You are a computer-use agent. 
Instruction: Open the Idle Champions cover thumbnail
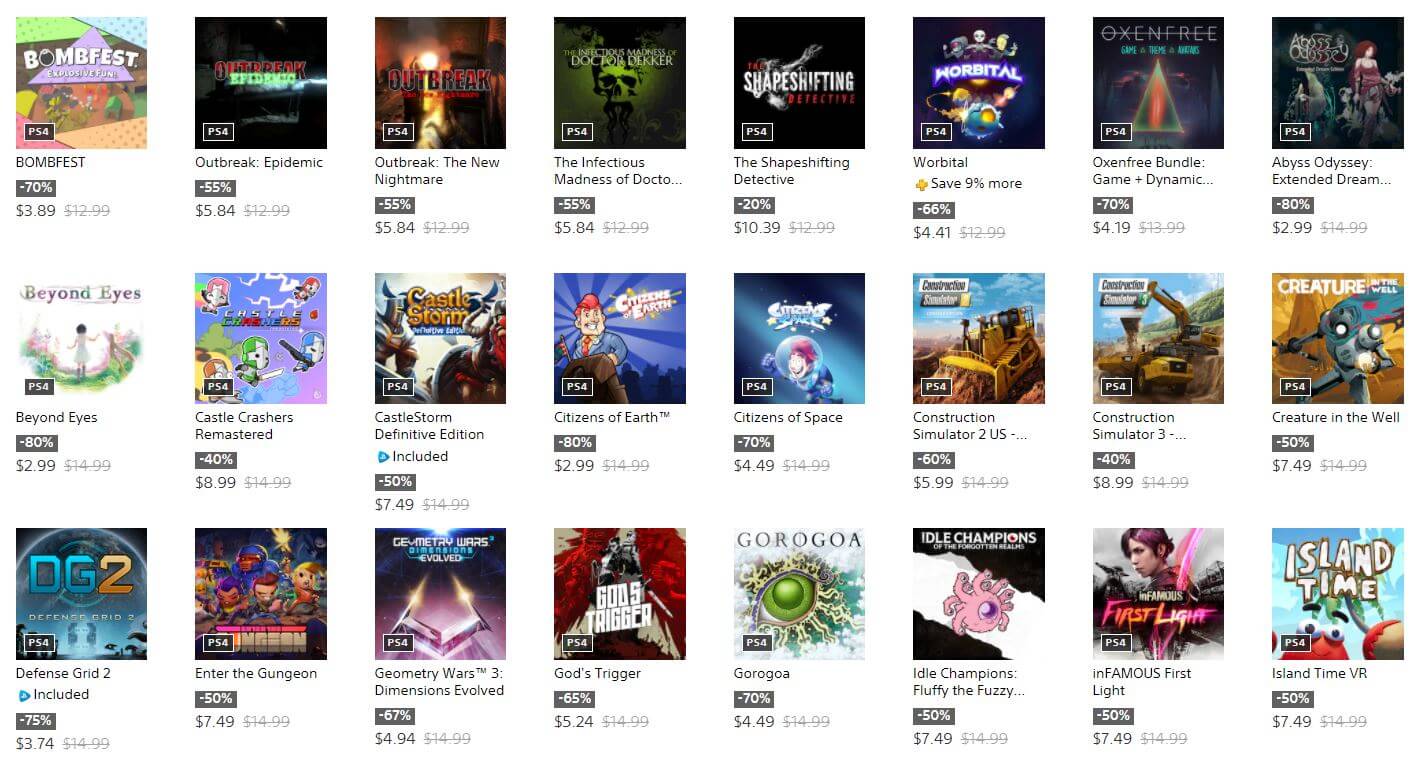click(x=979, y=594)
